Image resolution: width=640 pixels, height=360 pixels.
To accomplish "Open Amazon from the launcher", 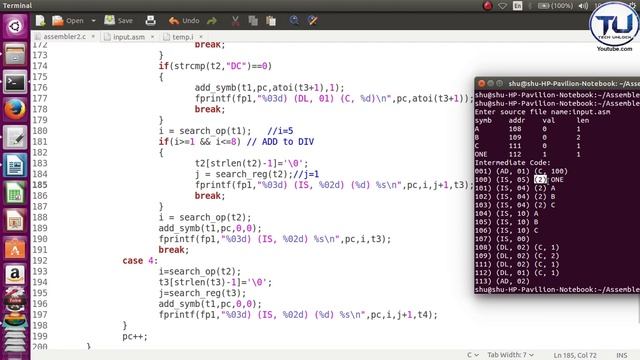I will (15, 275).
